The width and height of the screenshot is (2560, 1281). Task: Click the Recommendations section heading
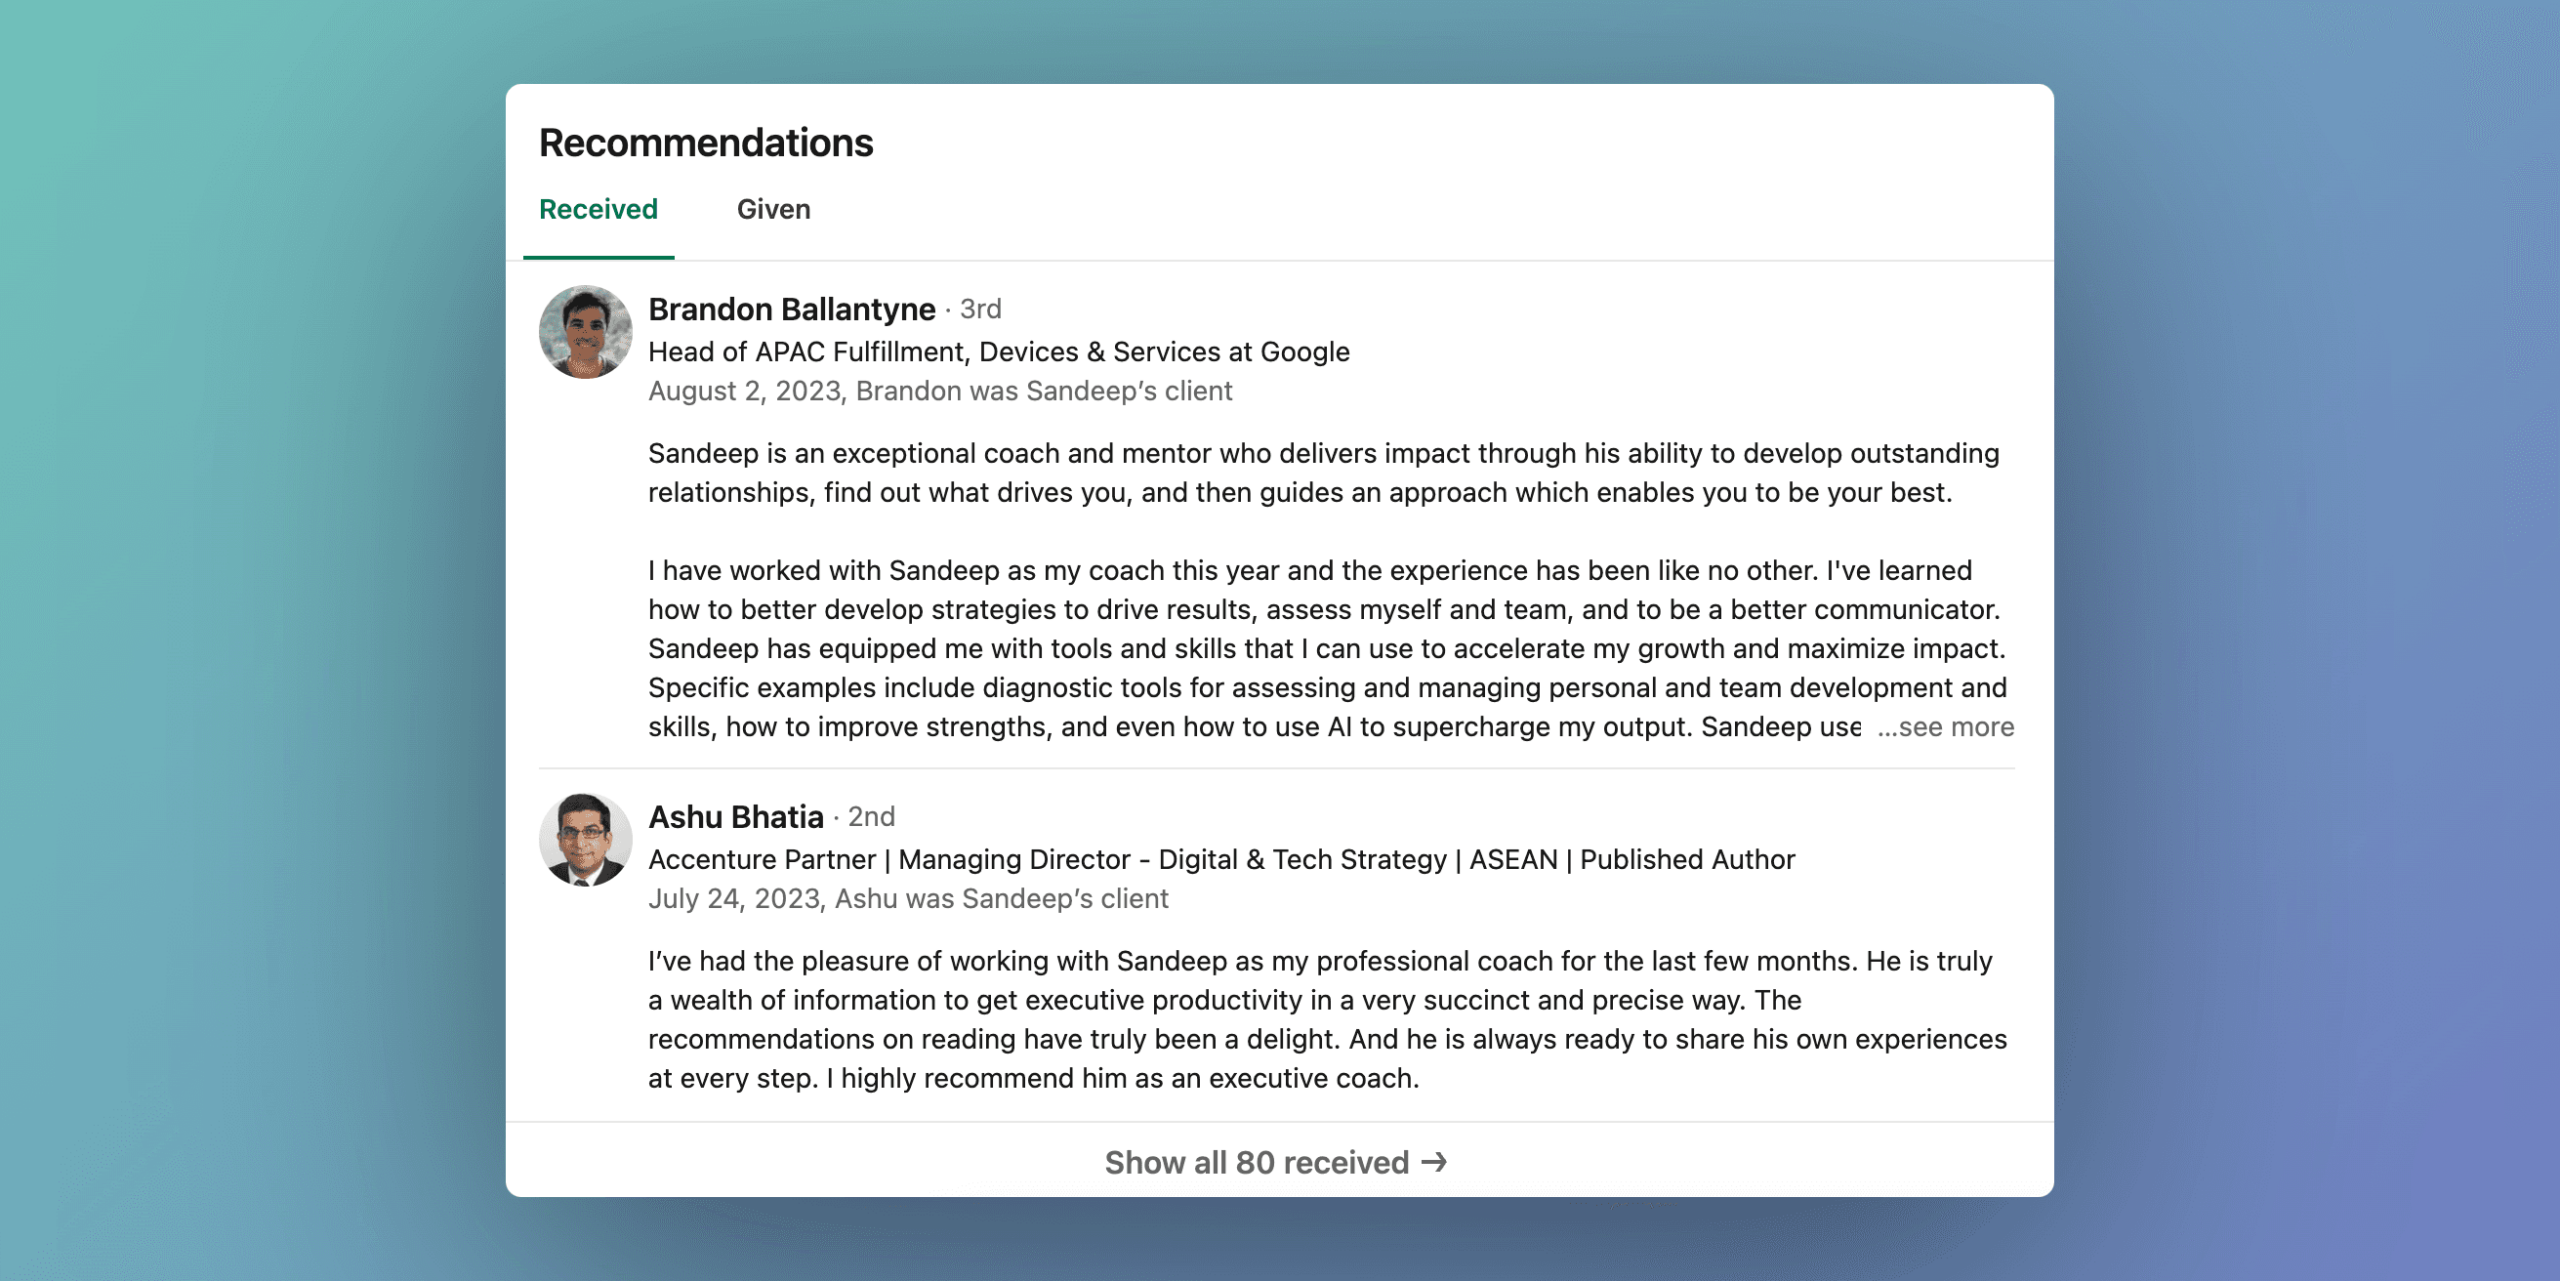[705, 141]
